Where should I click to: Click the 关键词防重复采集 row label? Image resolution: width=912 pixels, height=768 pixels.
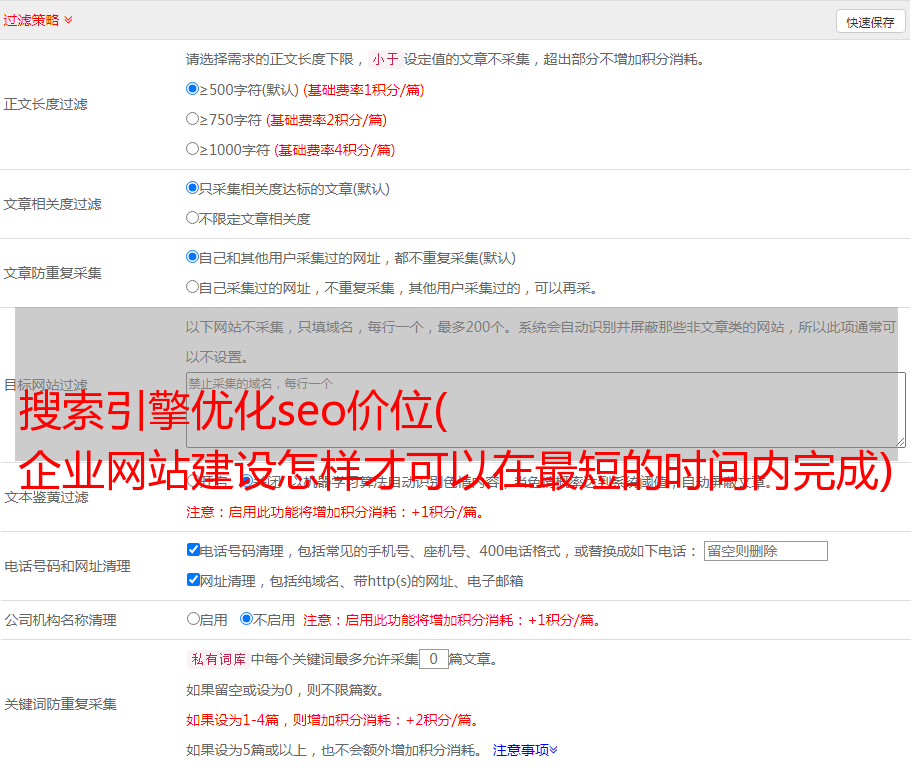pos(60,705)
